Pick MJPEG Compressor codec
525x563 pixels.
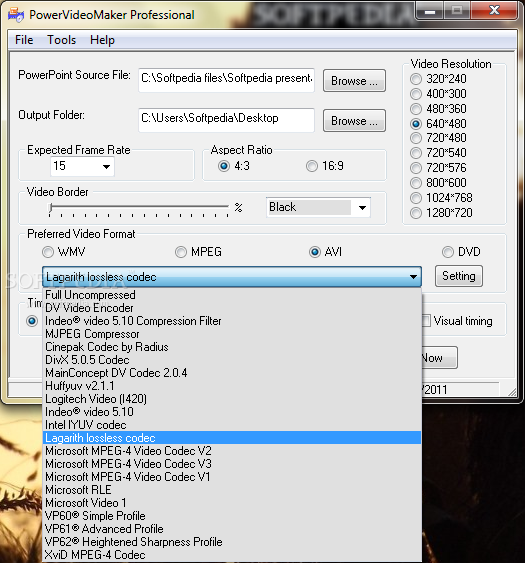[x=232, y=334]
